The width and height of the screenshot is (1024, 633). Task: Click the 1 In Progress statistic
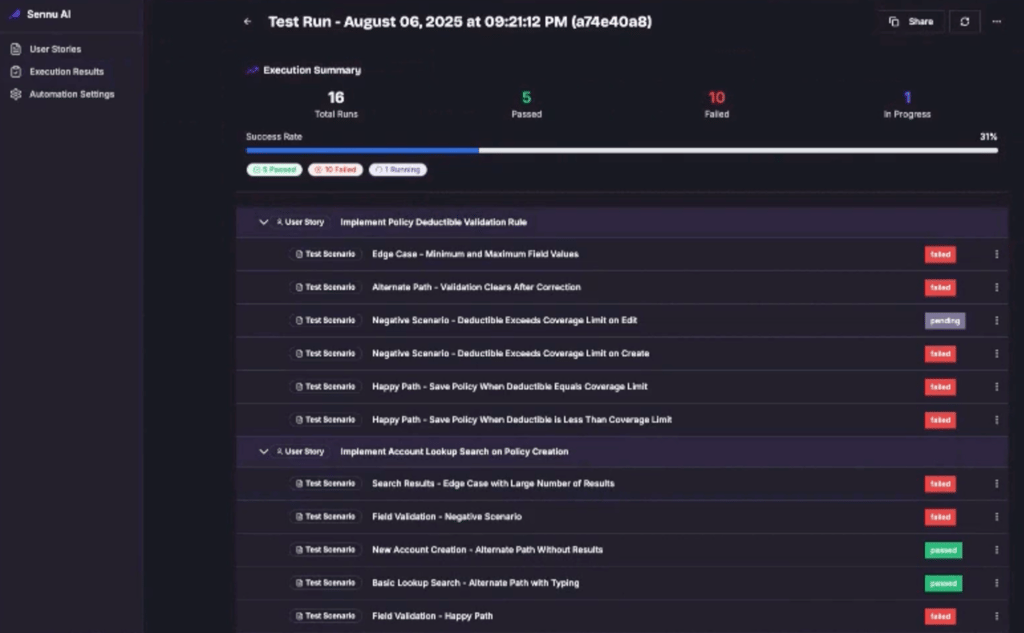click(906, 105)
